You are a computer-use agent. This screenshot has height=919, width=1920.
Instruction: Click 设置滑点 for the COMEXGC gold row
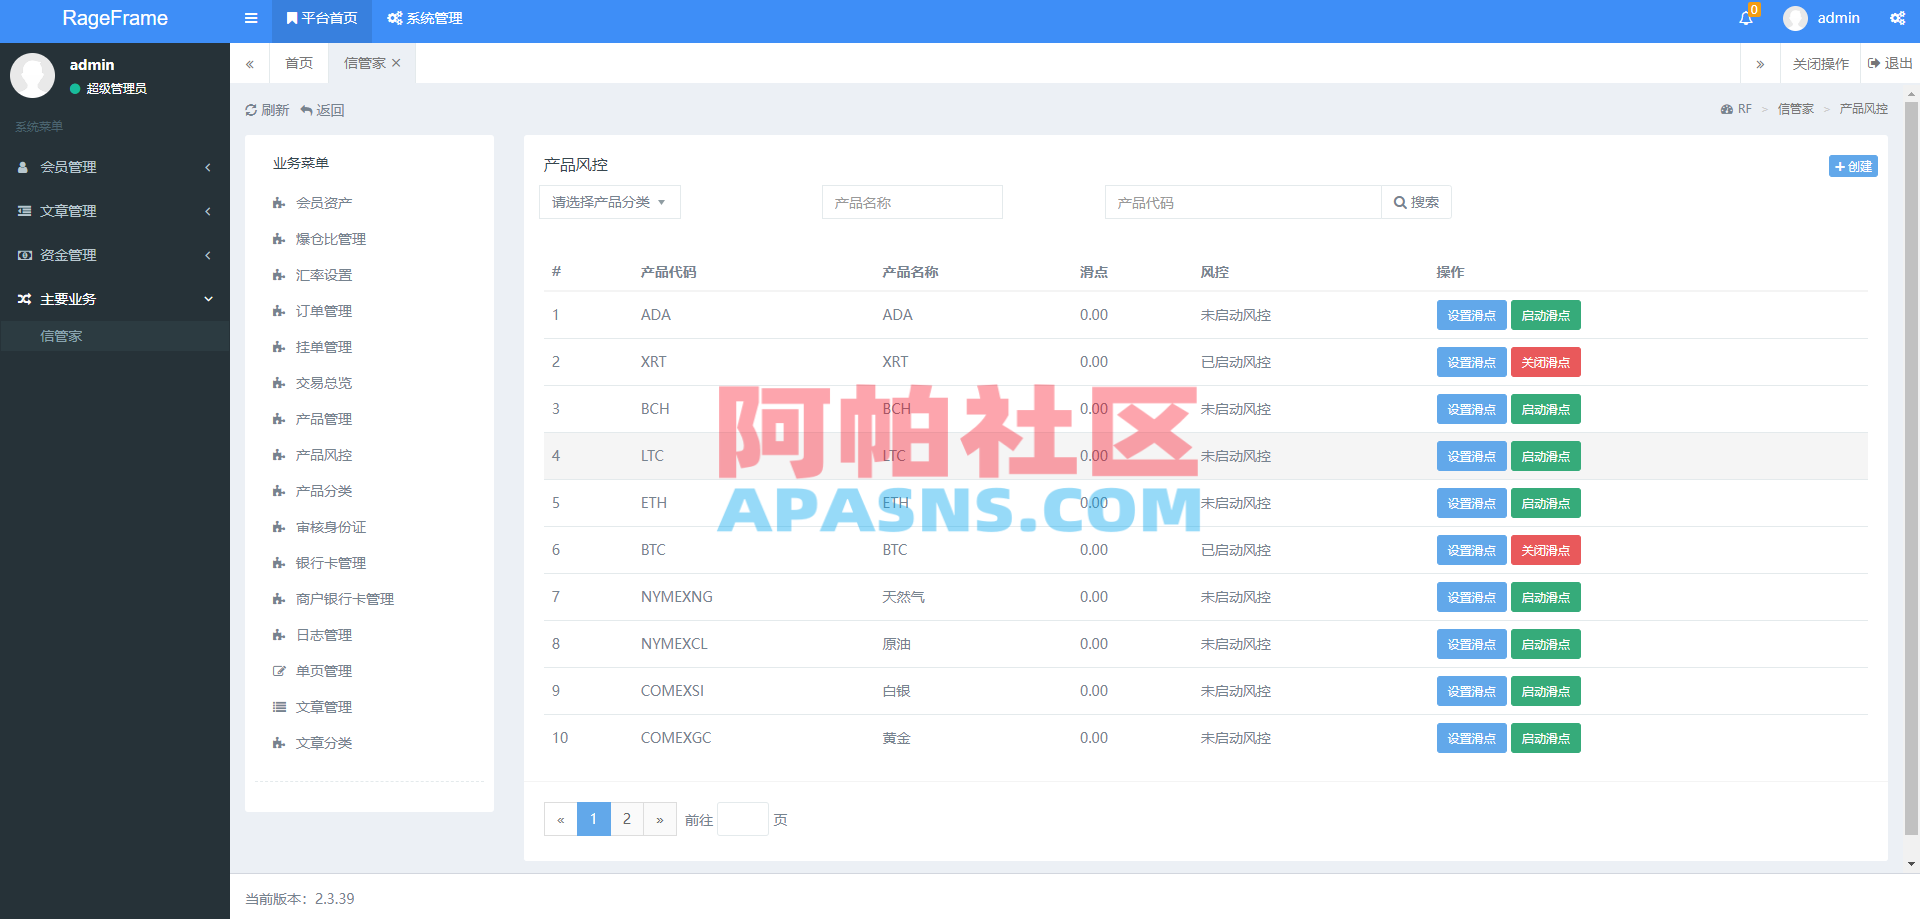(1471, 738)
